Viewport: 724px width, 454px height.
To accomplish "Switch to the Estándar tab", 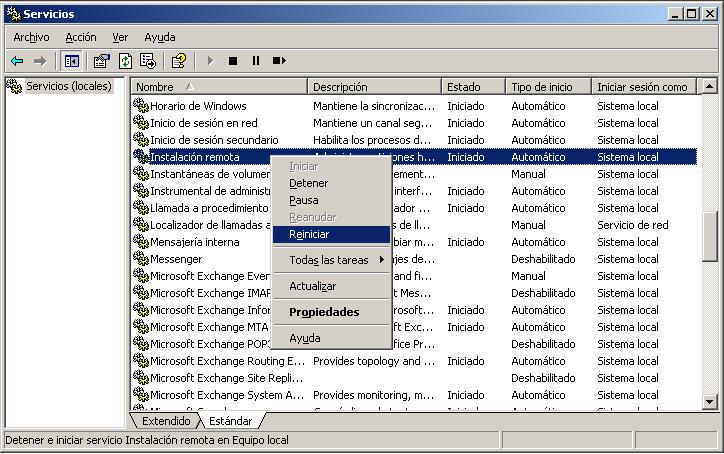I will [230, 421].
